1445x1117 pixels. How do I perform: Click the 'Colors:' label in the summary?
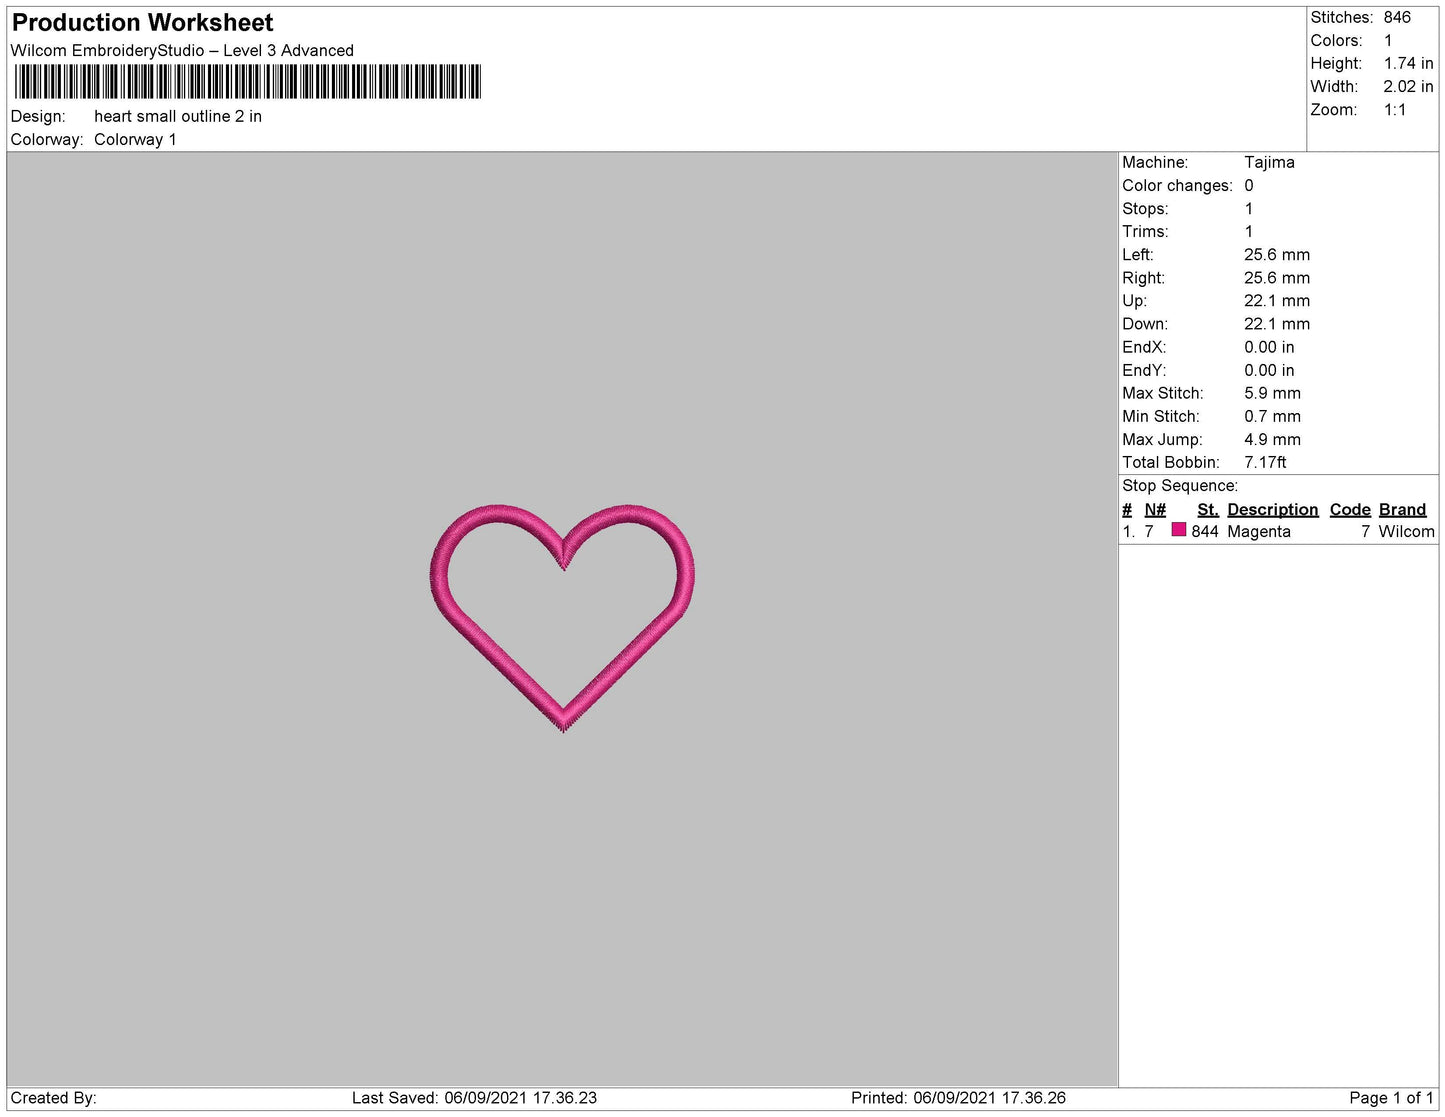click(x=1336, y=40)
